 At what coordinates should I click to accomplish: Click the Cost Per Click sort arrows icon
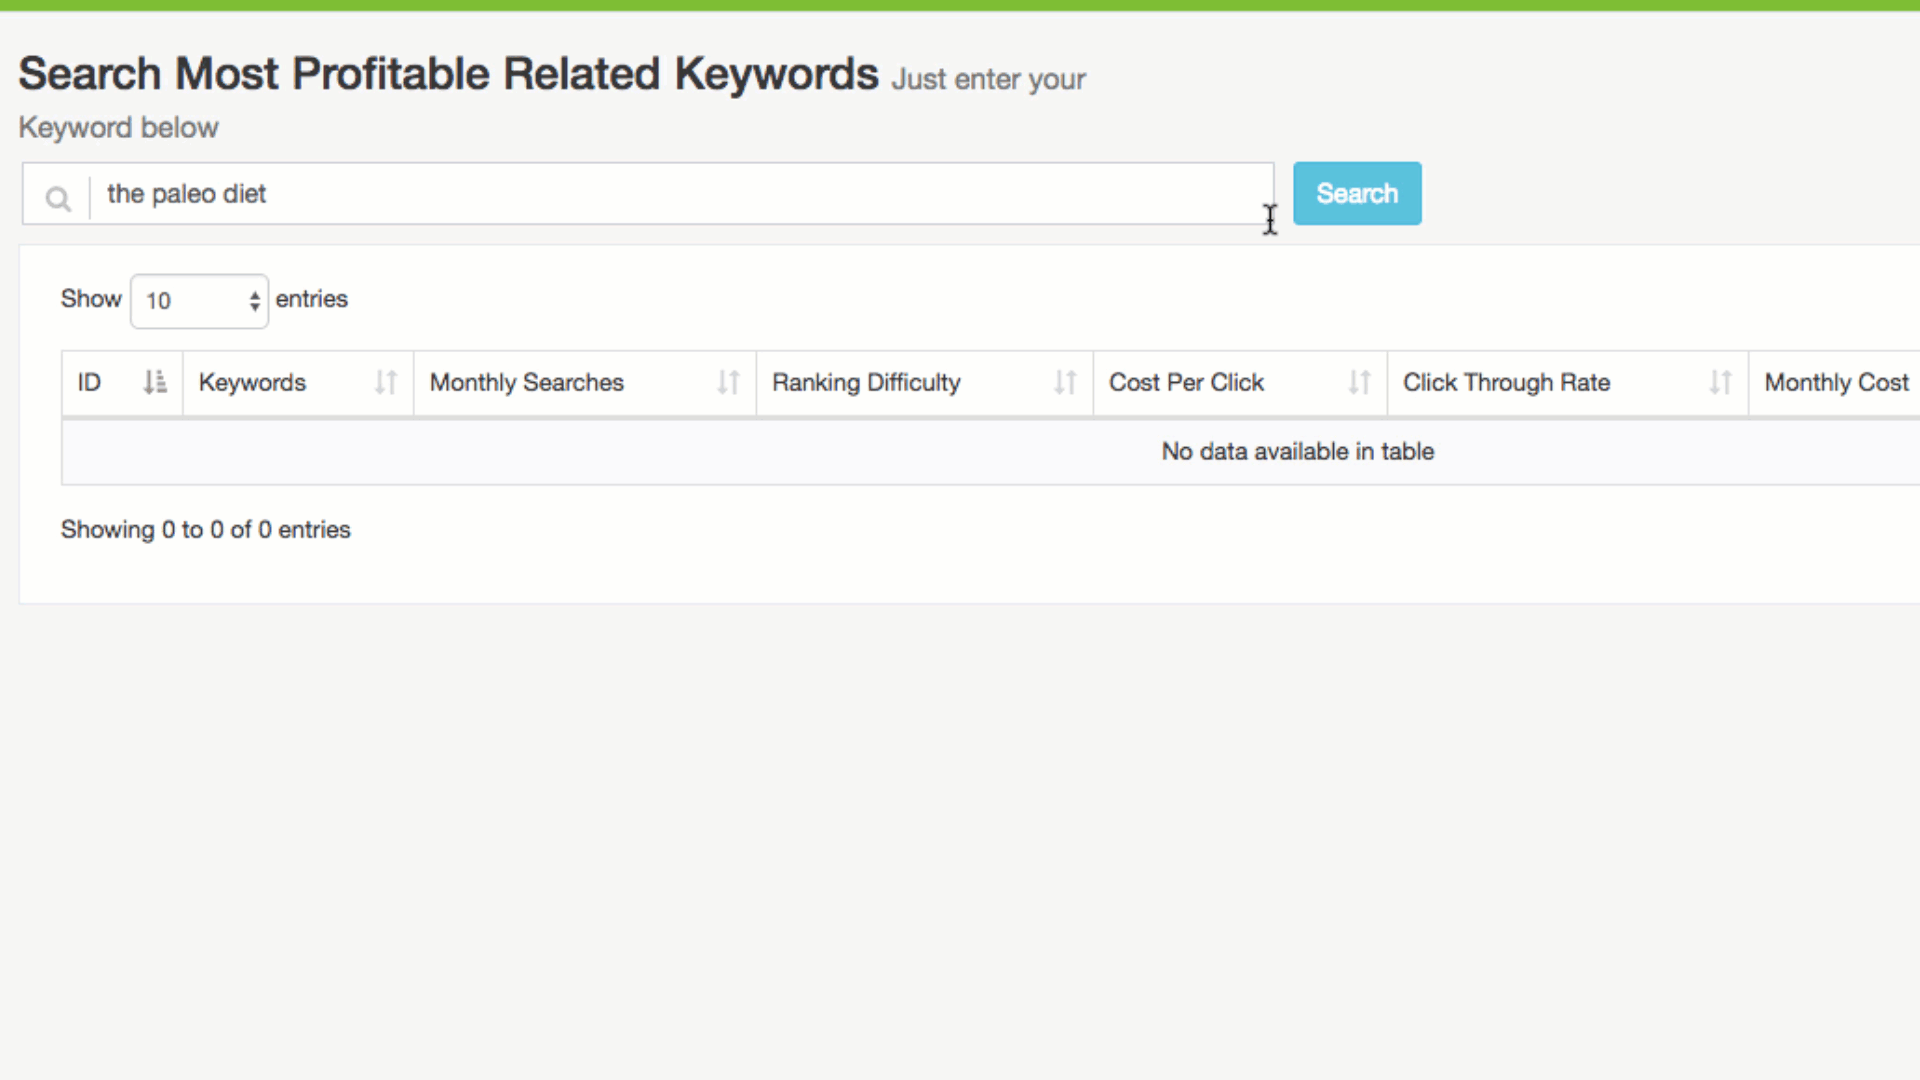[1359, 382]
